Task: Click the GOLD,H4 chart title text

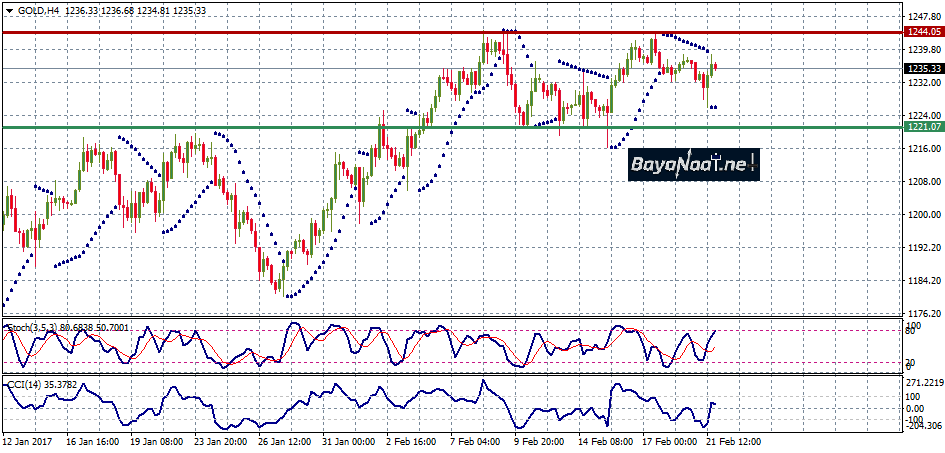Action: [38, 10]
